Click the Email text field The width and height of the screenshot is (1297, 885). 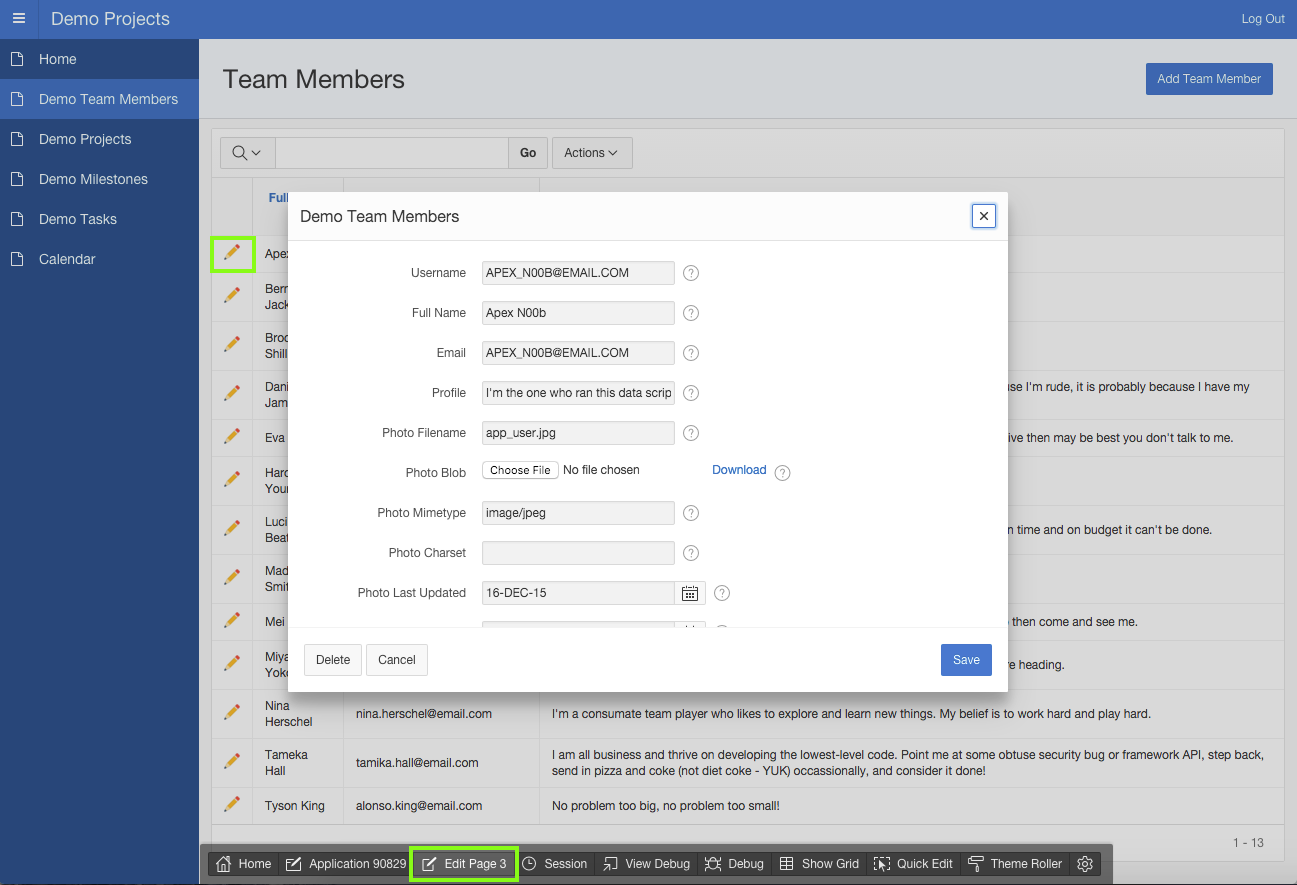point(578,353)
